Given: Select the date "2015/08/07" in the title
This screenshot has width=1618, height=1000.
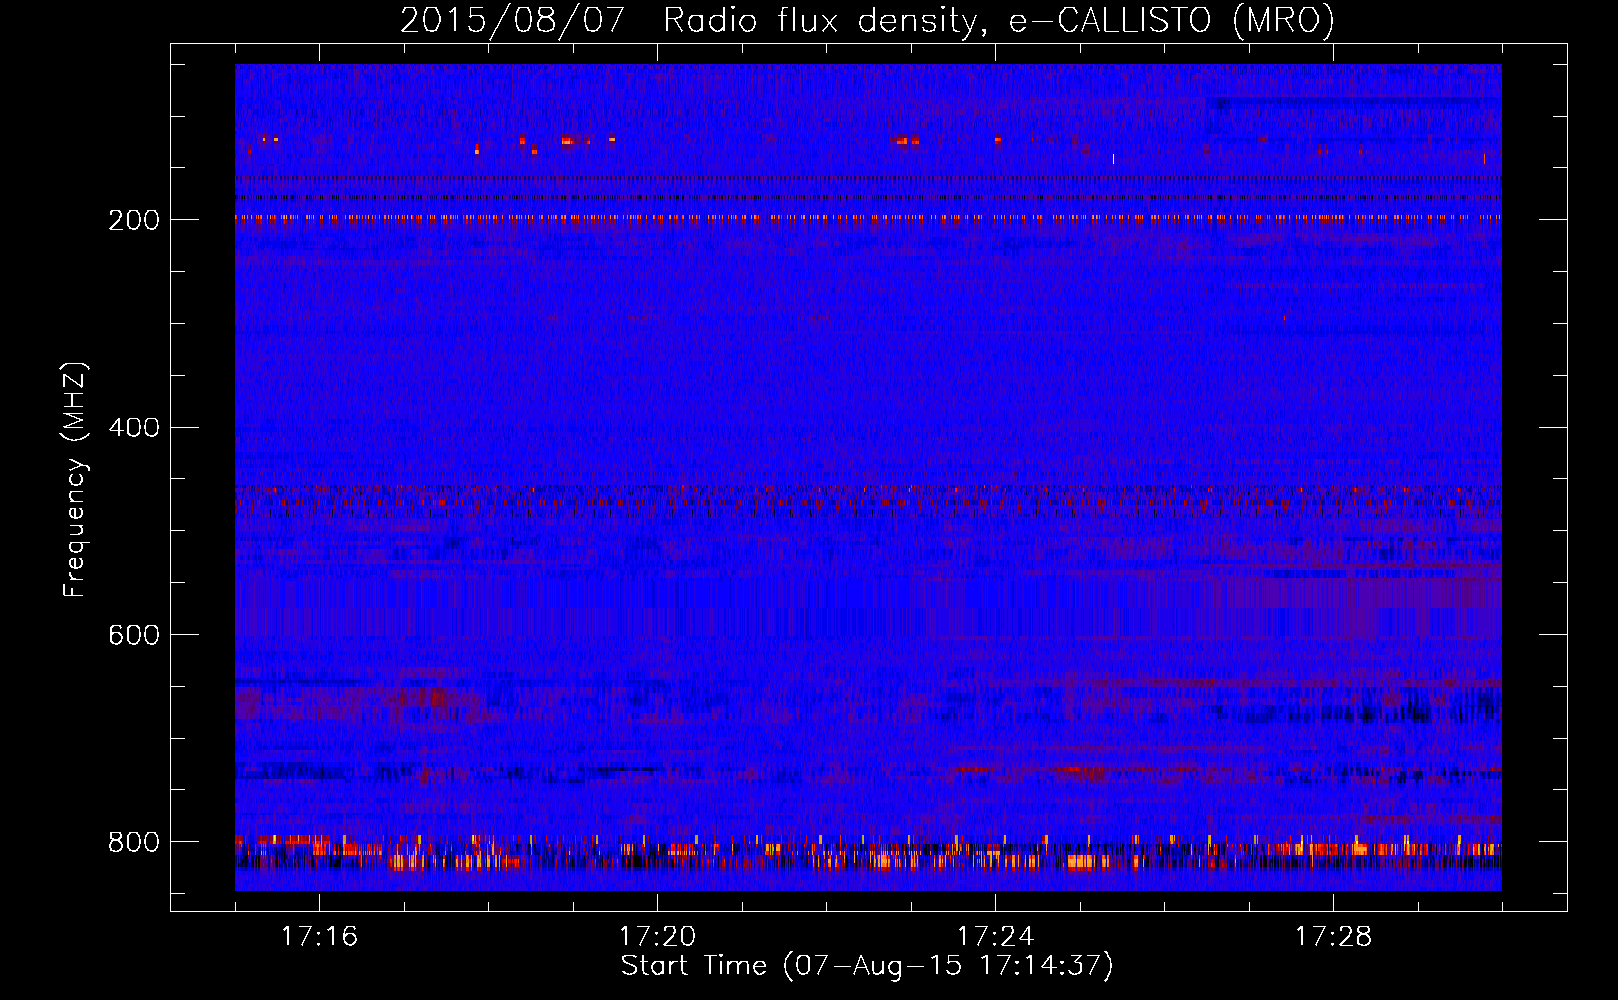Looking at the screenshot, I should pos(513,20).
